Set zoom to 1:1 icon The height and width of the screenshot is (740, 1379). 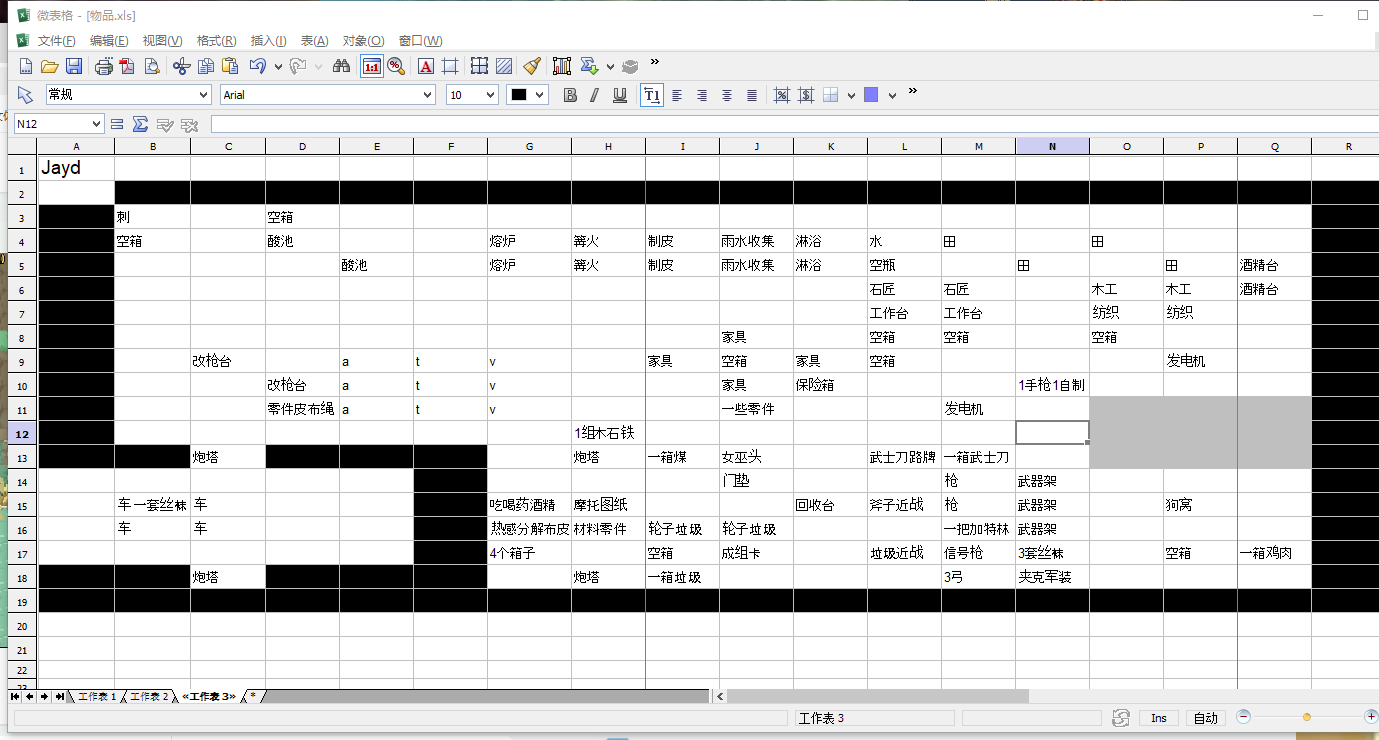(372, 66)
